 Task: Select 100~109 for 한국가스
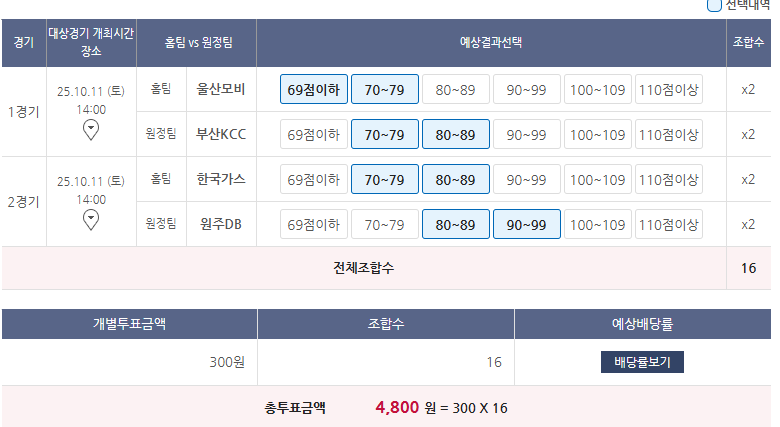tap(598, 179)
